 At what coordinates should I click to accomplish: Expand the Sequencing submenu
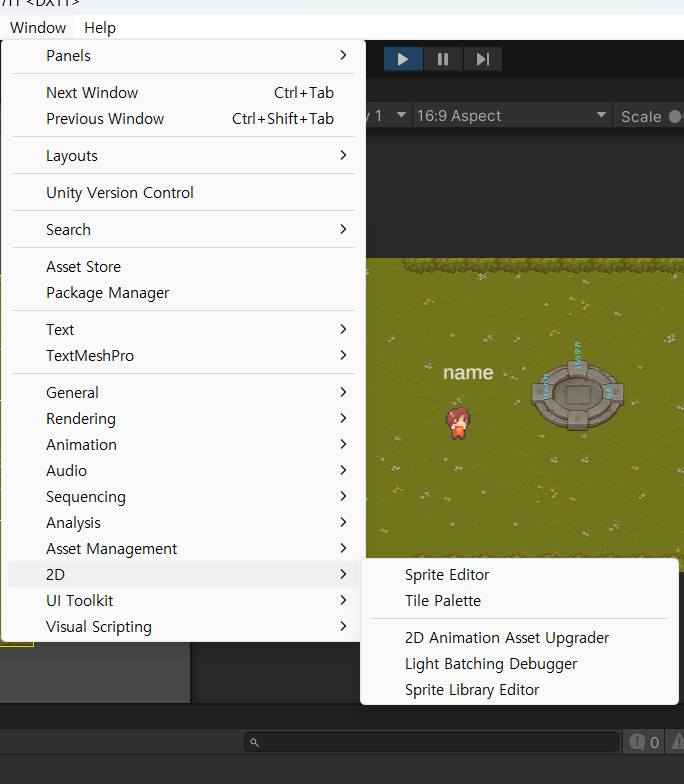183,496
